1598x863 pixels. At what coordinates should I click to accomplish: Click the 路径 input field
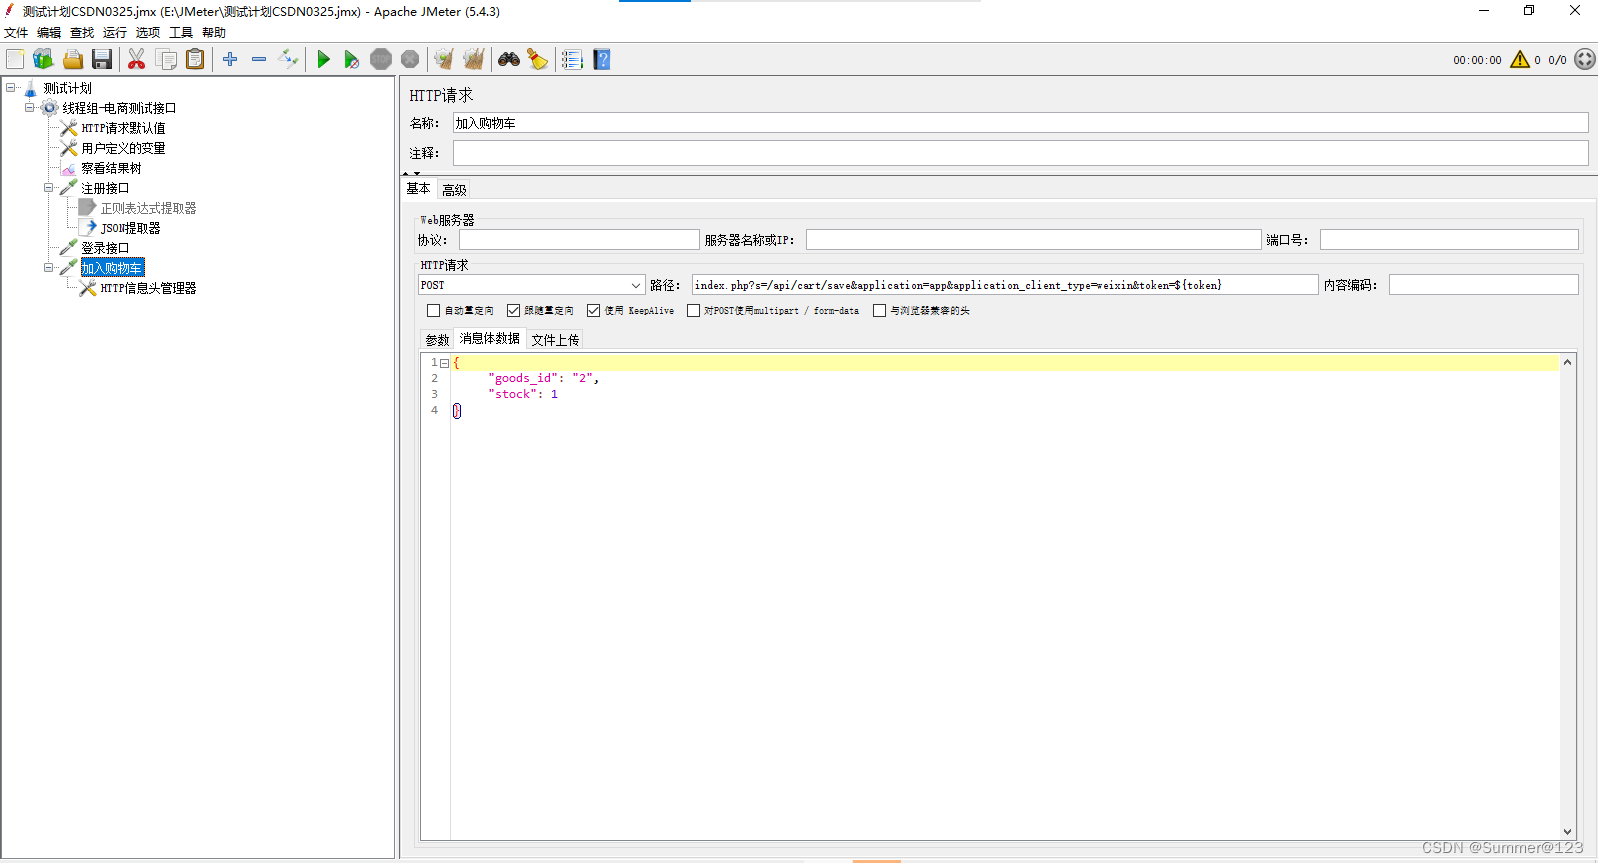[x=1005, y=285]
